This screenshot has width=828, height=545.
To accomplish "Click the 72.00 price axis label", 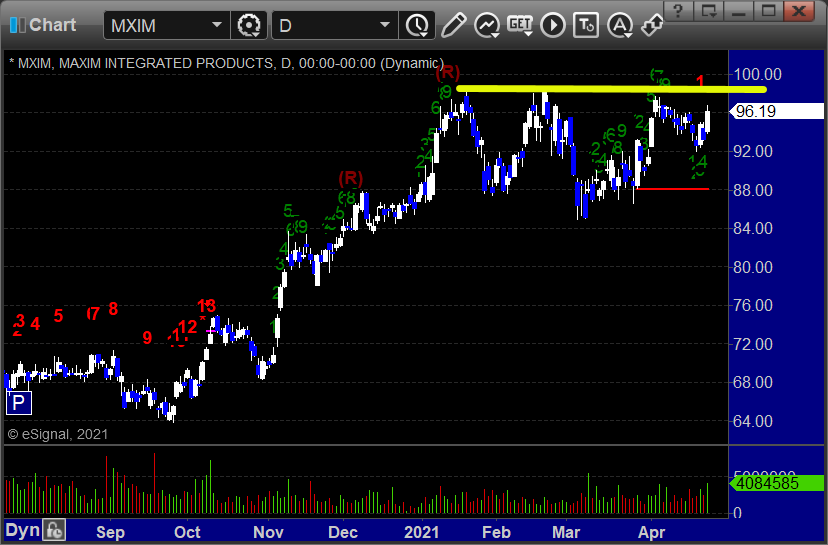I will pos(753,344).
